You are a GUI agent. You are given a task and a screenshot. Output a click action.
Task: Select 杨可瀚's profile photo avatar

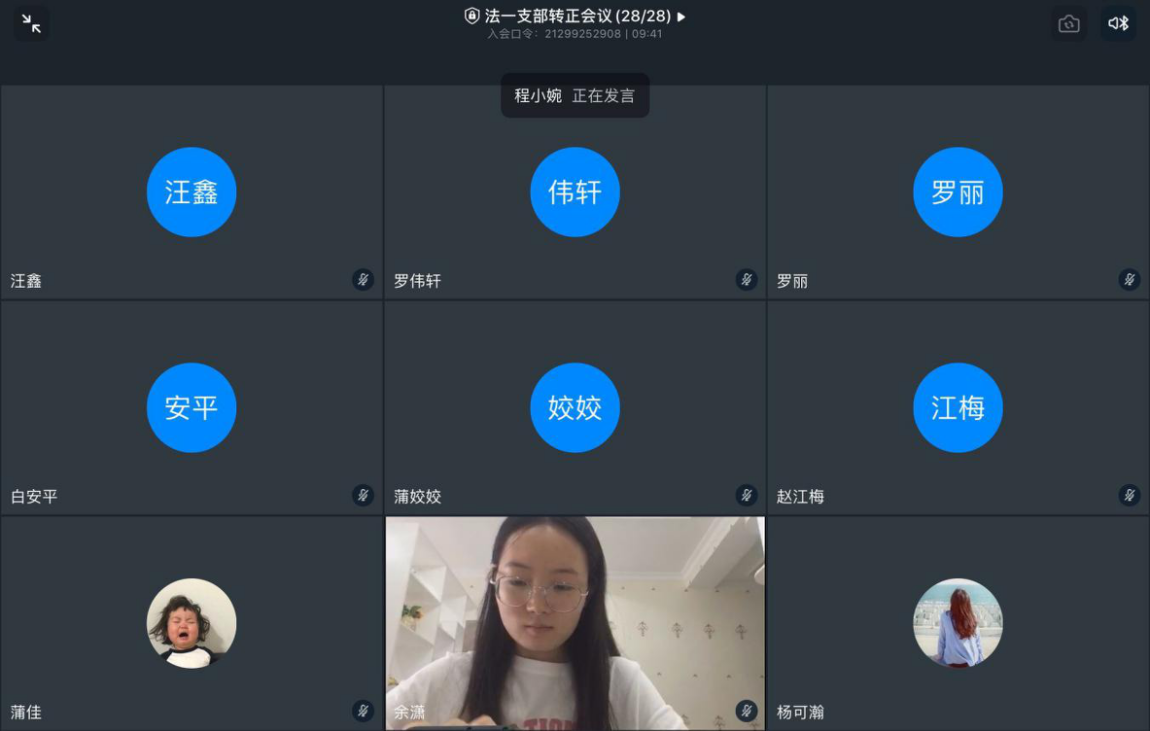point(958,623)
